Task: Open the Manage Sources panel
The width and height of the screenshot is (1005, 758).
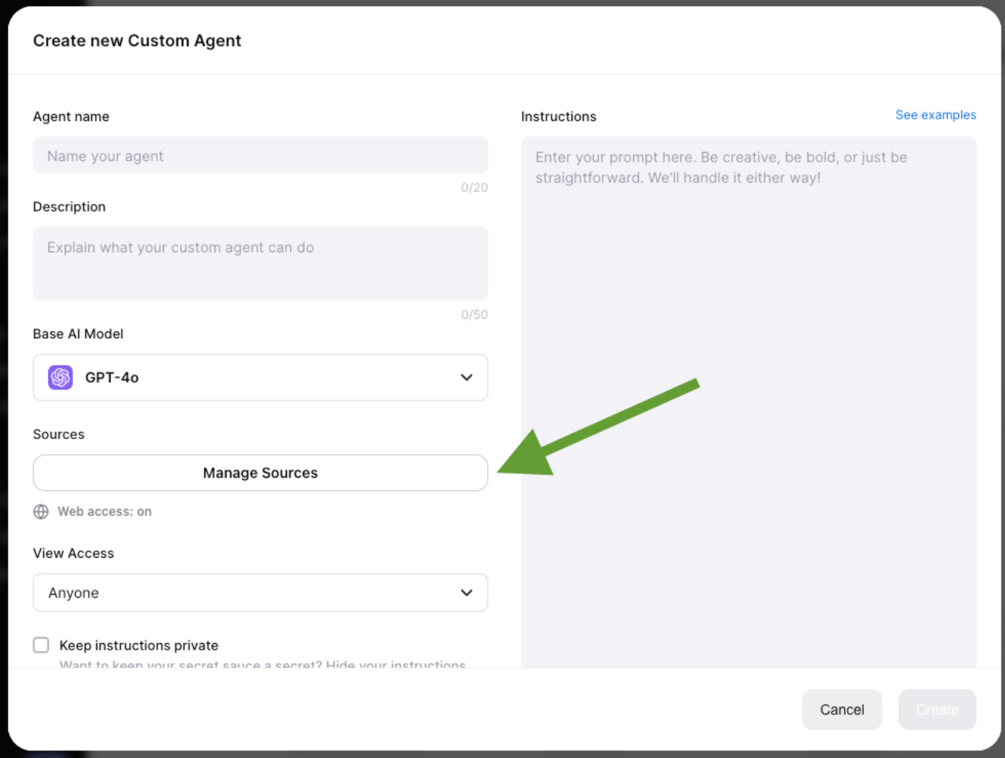Action: tap(260, 472)
